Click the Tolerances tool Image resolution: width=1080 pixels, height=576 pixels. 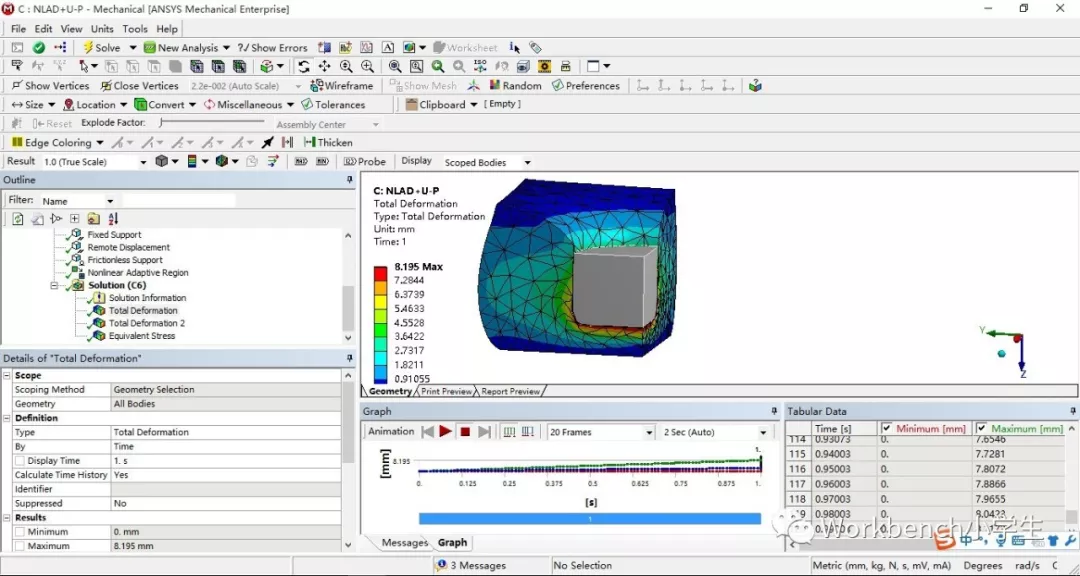point(333,105)
